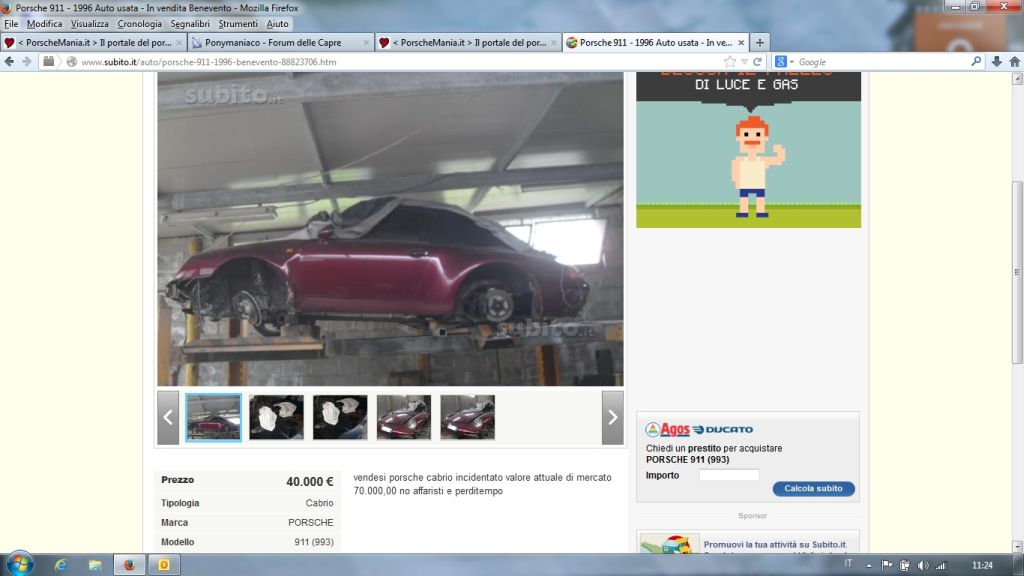
Task: Click the vertical scrollbar thumb
Action: (x=1017, y=271)
